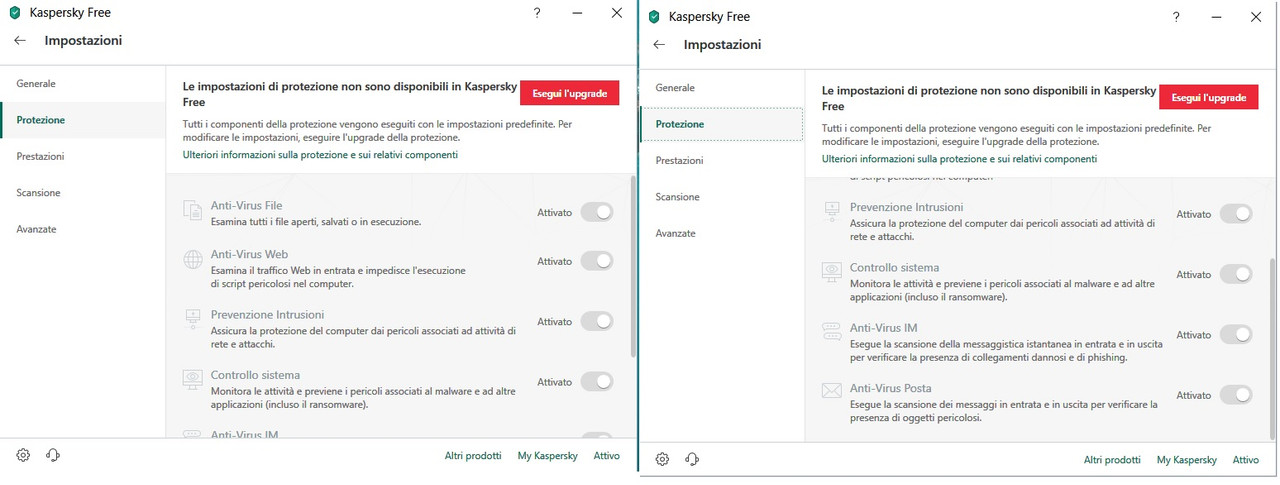Select Scansione tab in right window
This screenshot has height=485, width=1280.
(721, 196)
